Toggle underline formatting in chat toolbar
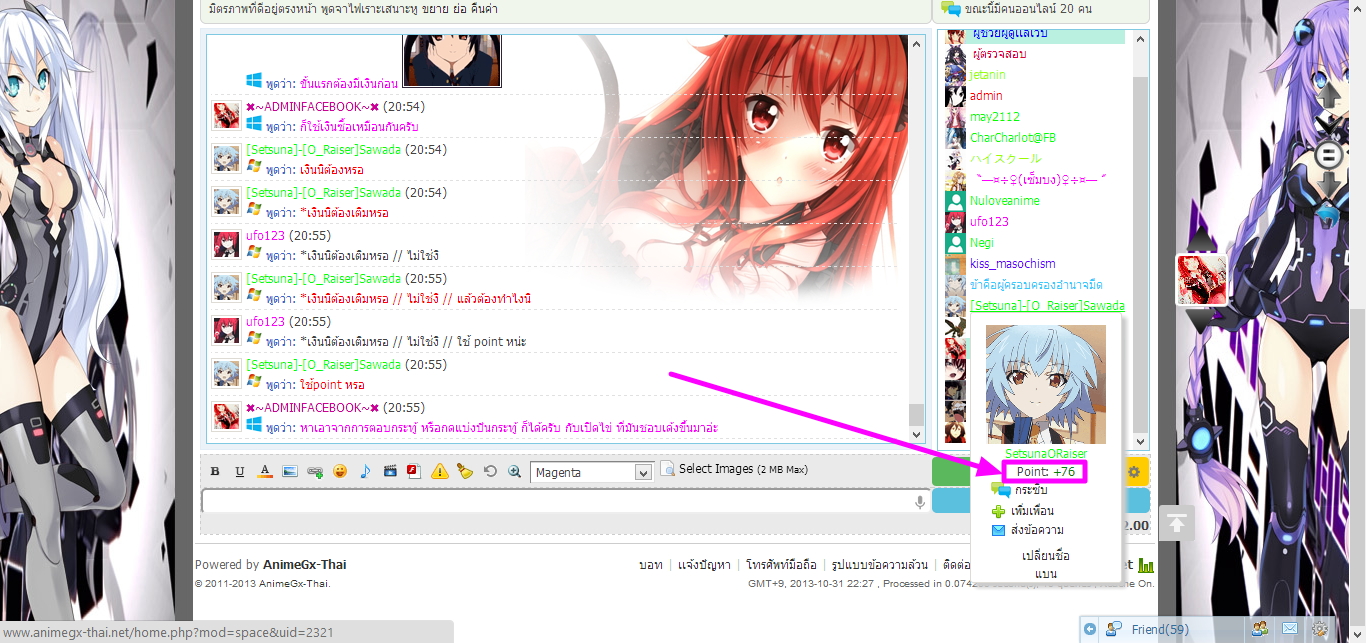This screenshot has width=1366, height=643. (240, 472)
